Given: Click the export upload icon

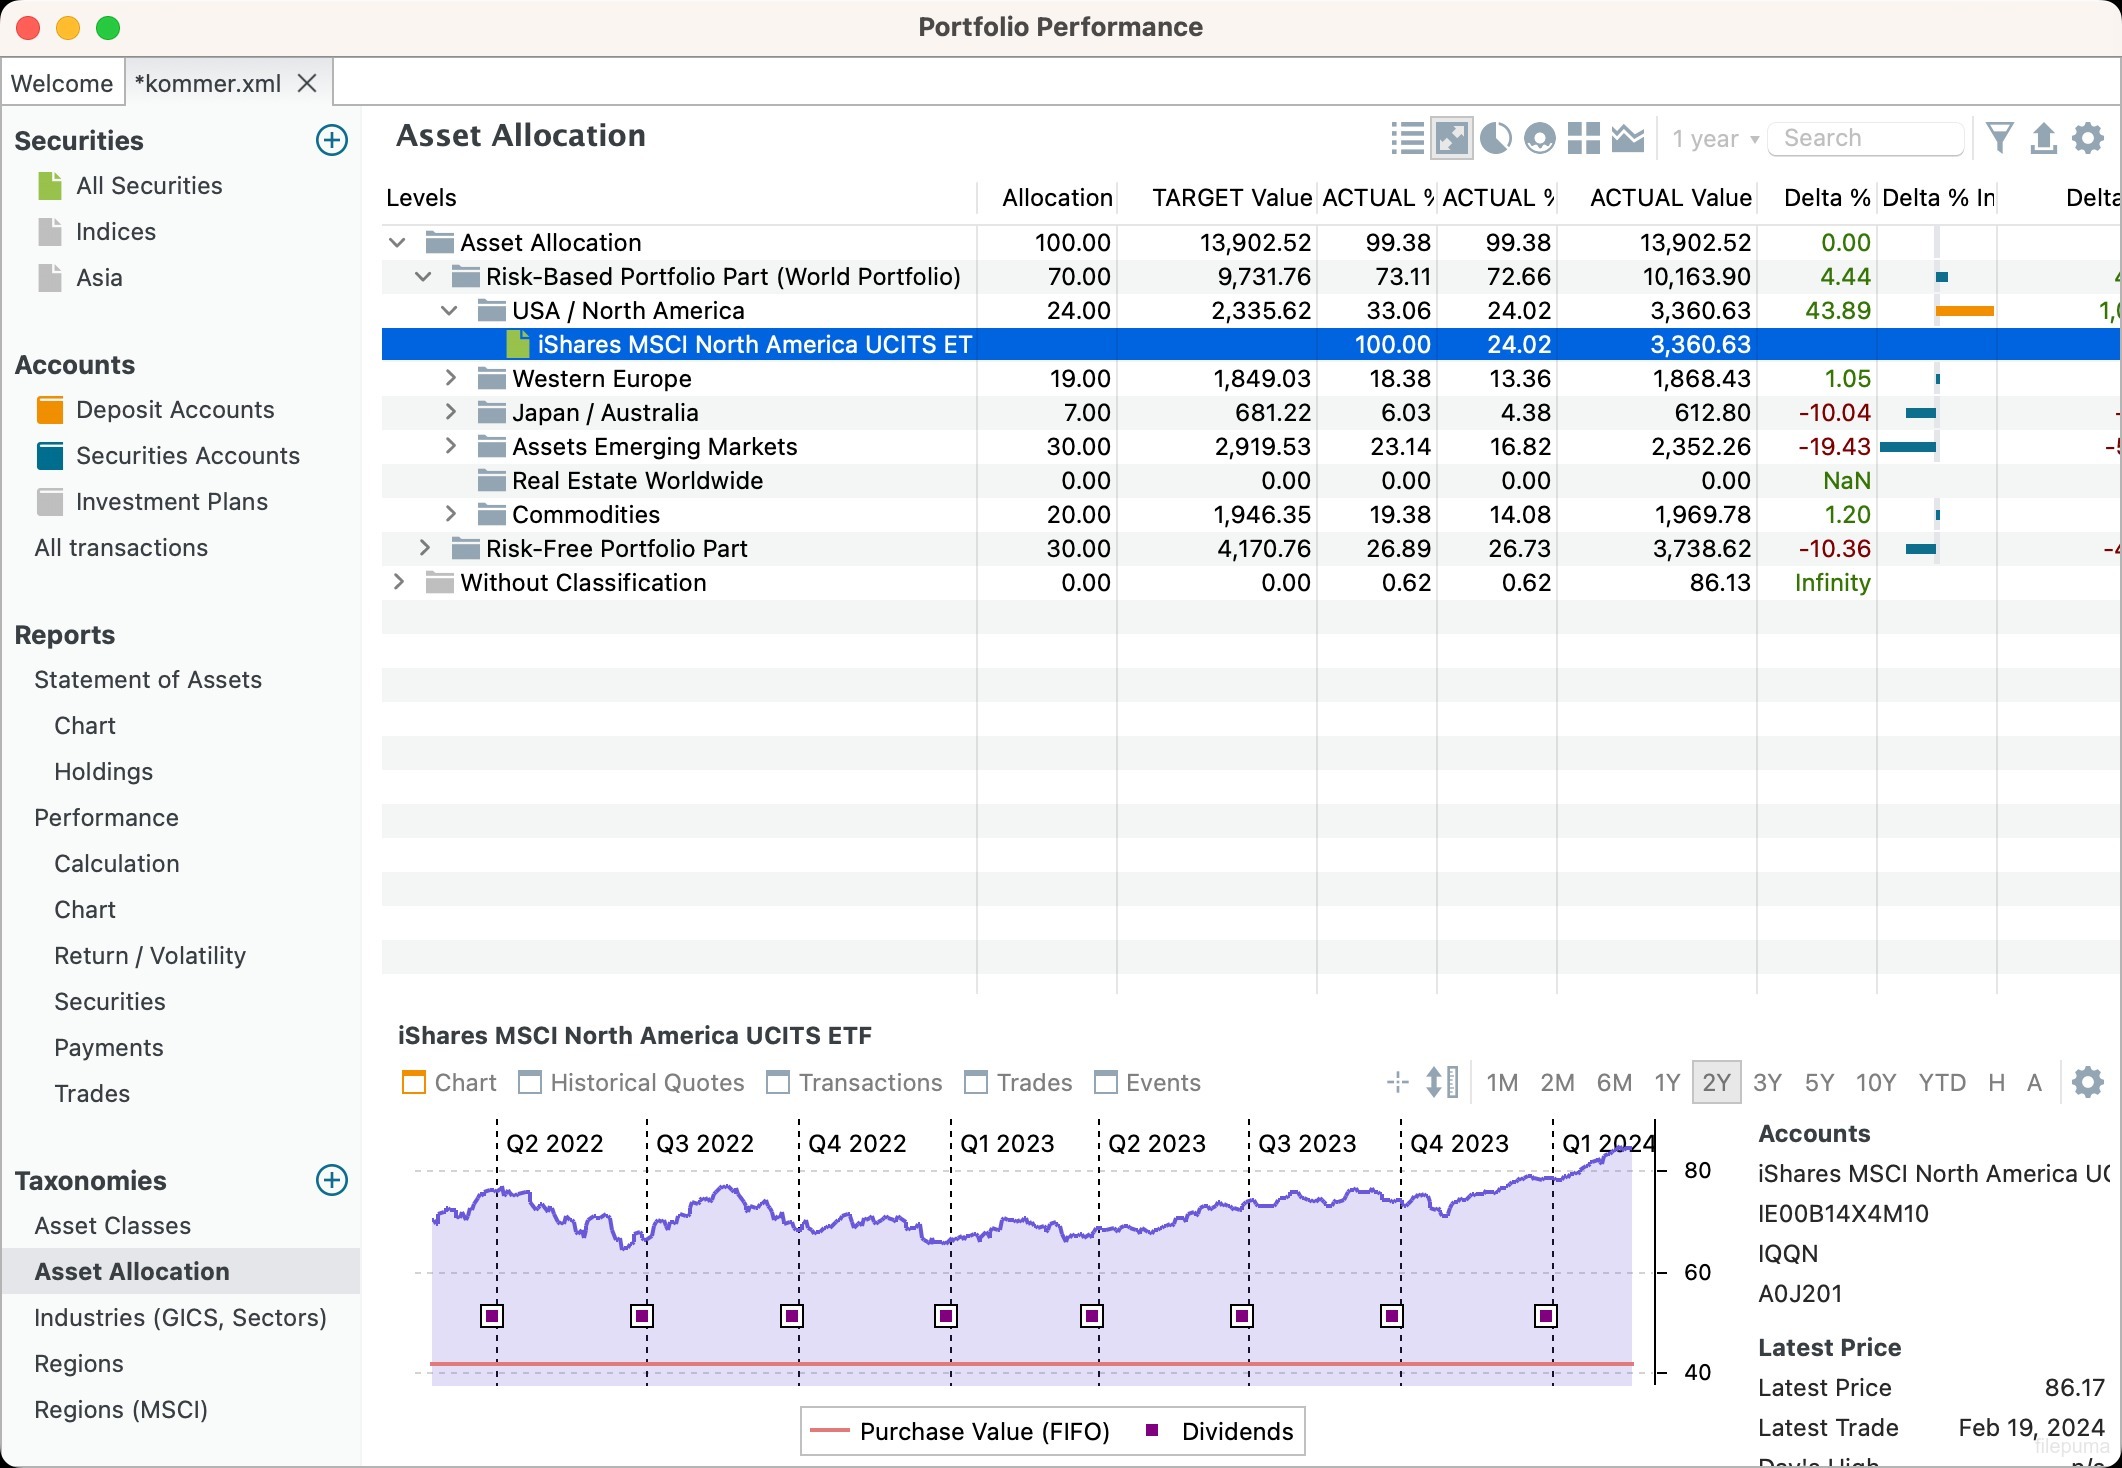Looking at the screenshot, I should 2043,138.
